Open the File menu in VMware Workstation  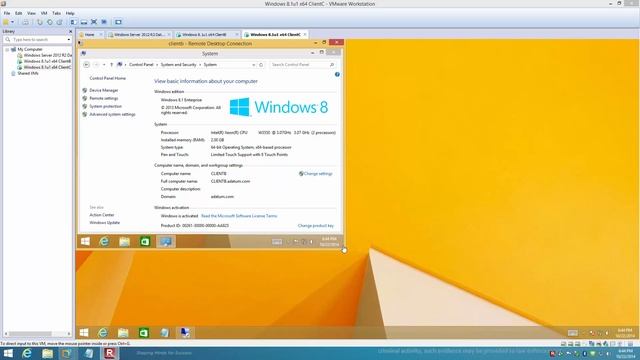tap(7, 13)
